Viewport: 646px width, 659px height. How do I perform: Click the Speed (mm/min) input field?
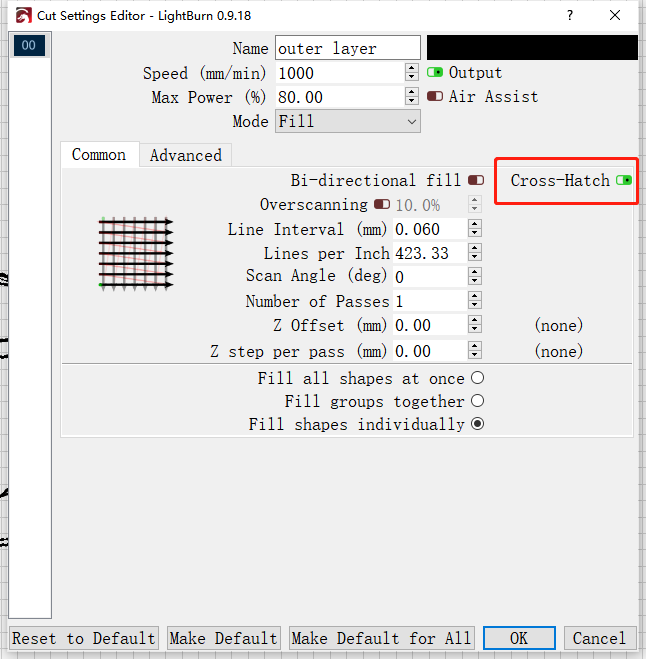[340, 73]
